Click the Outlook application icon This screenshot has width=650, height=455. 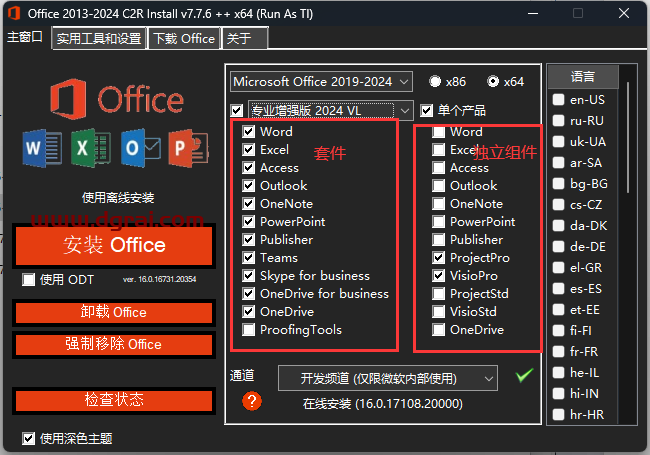tap(141, 148)
